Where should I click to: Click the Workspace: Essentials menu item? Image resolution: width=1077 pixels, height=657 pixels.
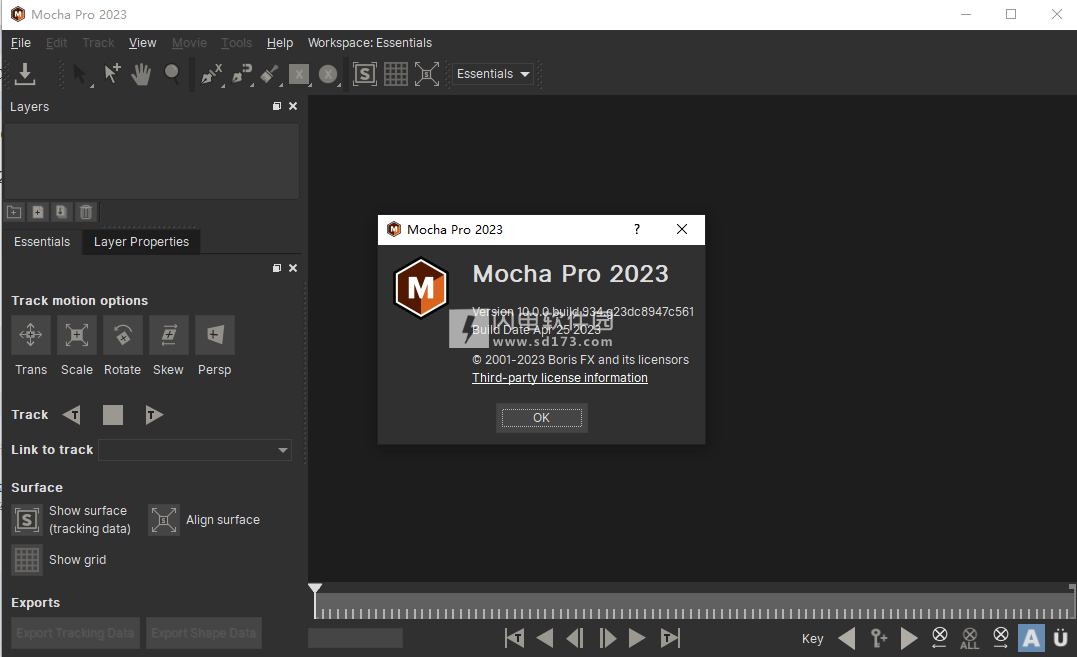tap(370, 43)
